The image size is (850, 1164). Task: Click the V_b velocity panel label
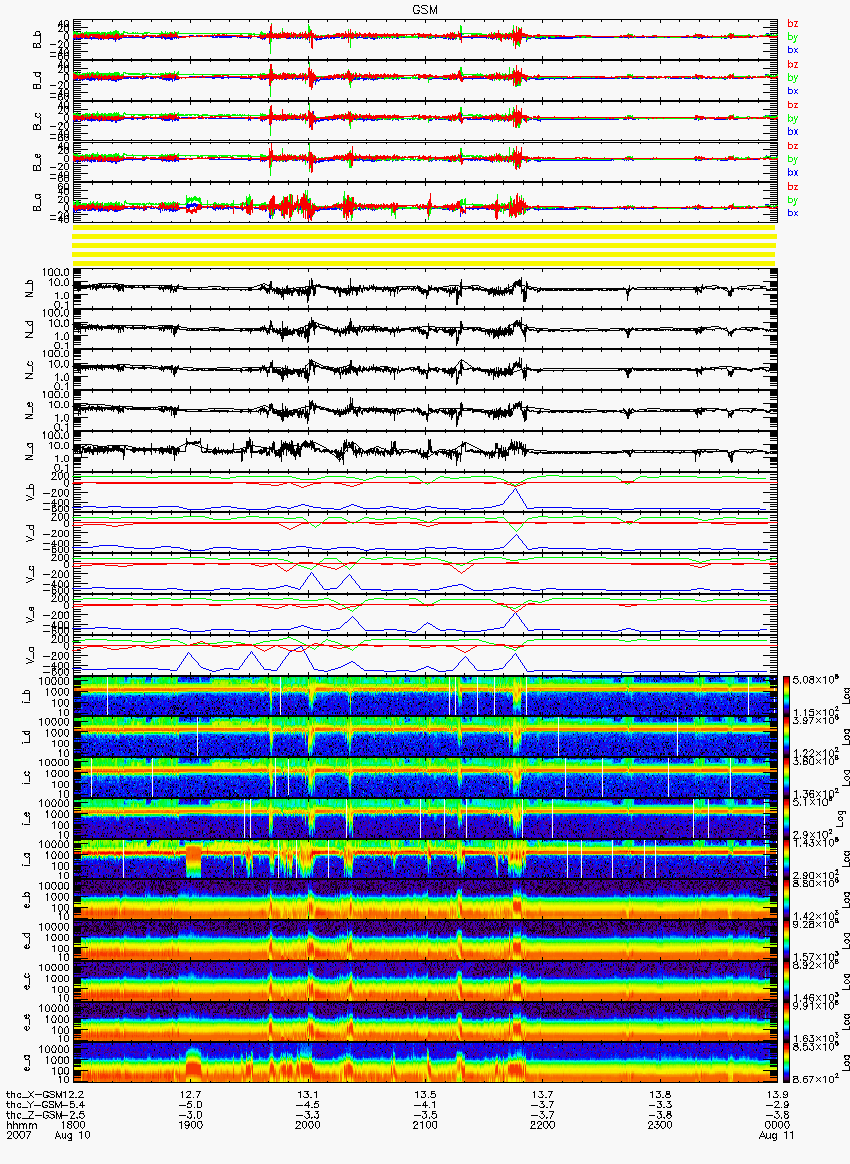pyautogui.click(x=30, y=491)
